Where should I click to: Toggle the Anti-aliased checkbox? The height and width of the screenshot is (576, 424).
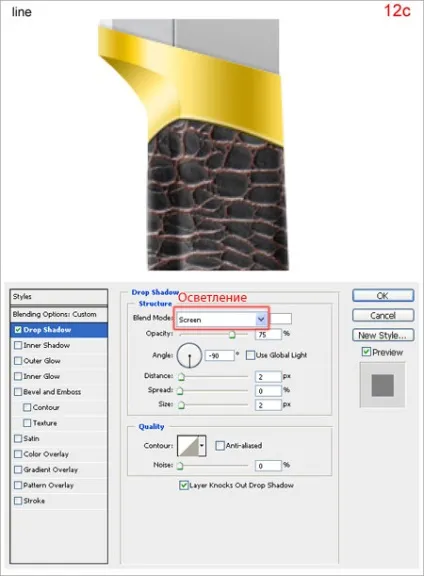click(x=220, y=445)
